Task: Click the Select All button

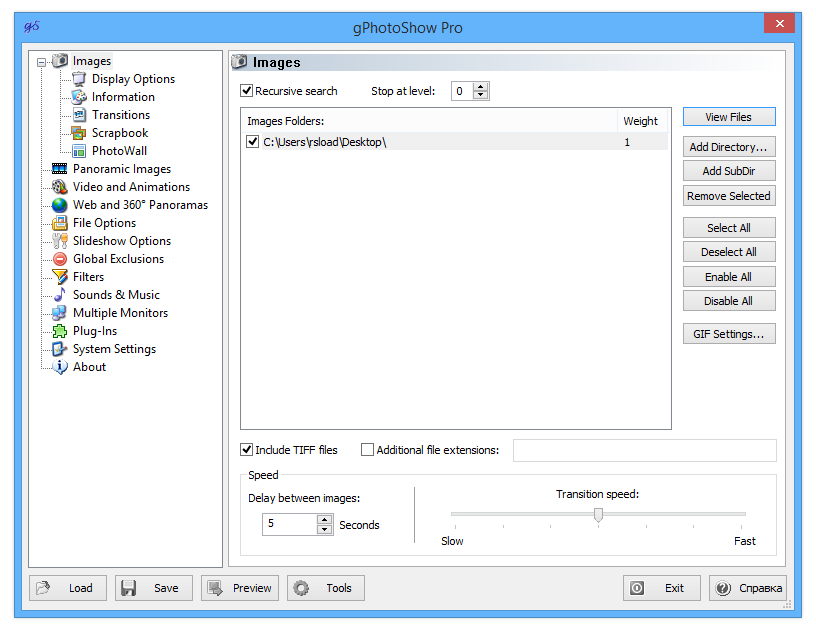Action: pos(729,228)
